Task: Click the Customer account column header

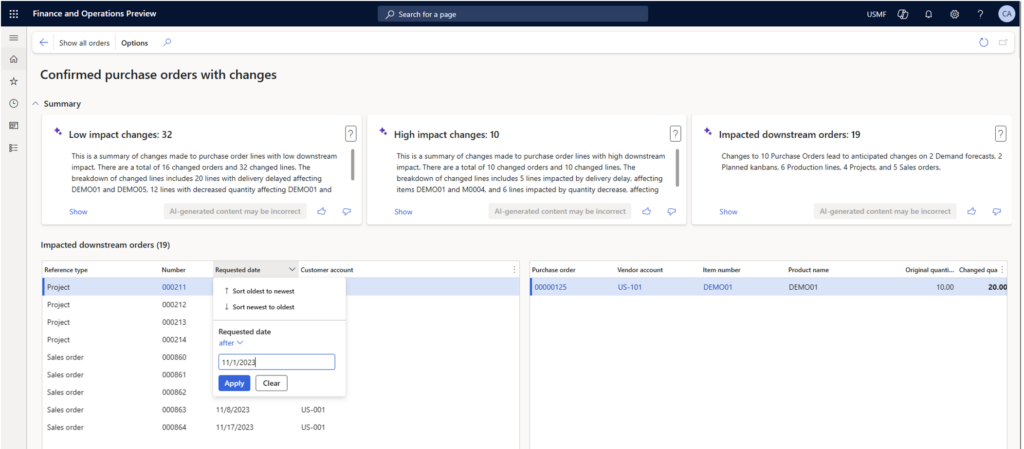Action: (327, 270)
